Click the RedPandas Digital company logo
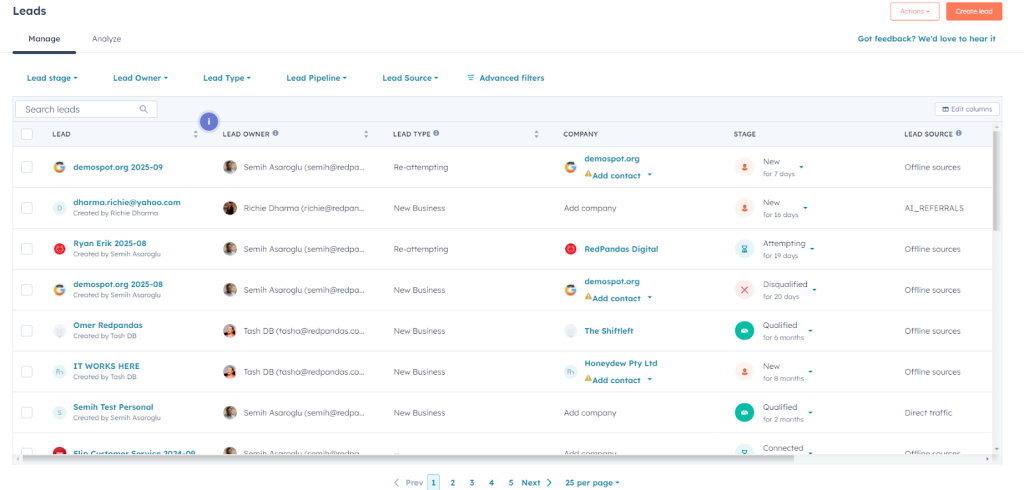The image size is (1024, 490). click(x=571, y=249)
